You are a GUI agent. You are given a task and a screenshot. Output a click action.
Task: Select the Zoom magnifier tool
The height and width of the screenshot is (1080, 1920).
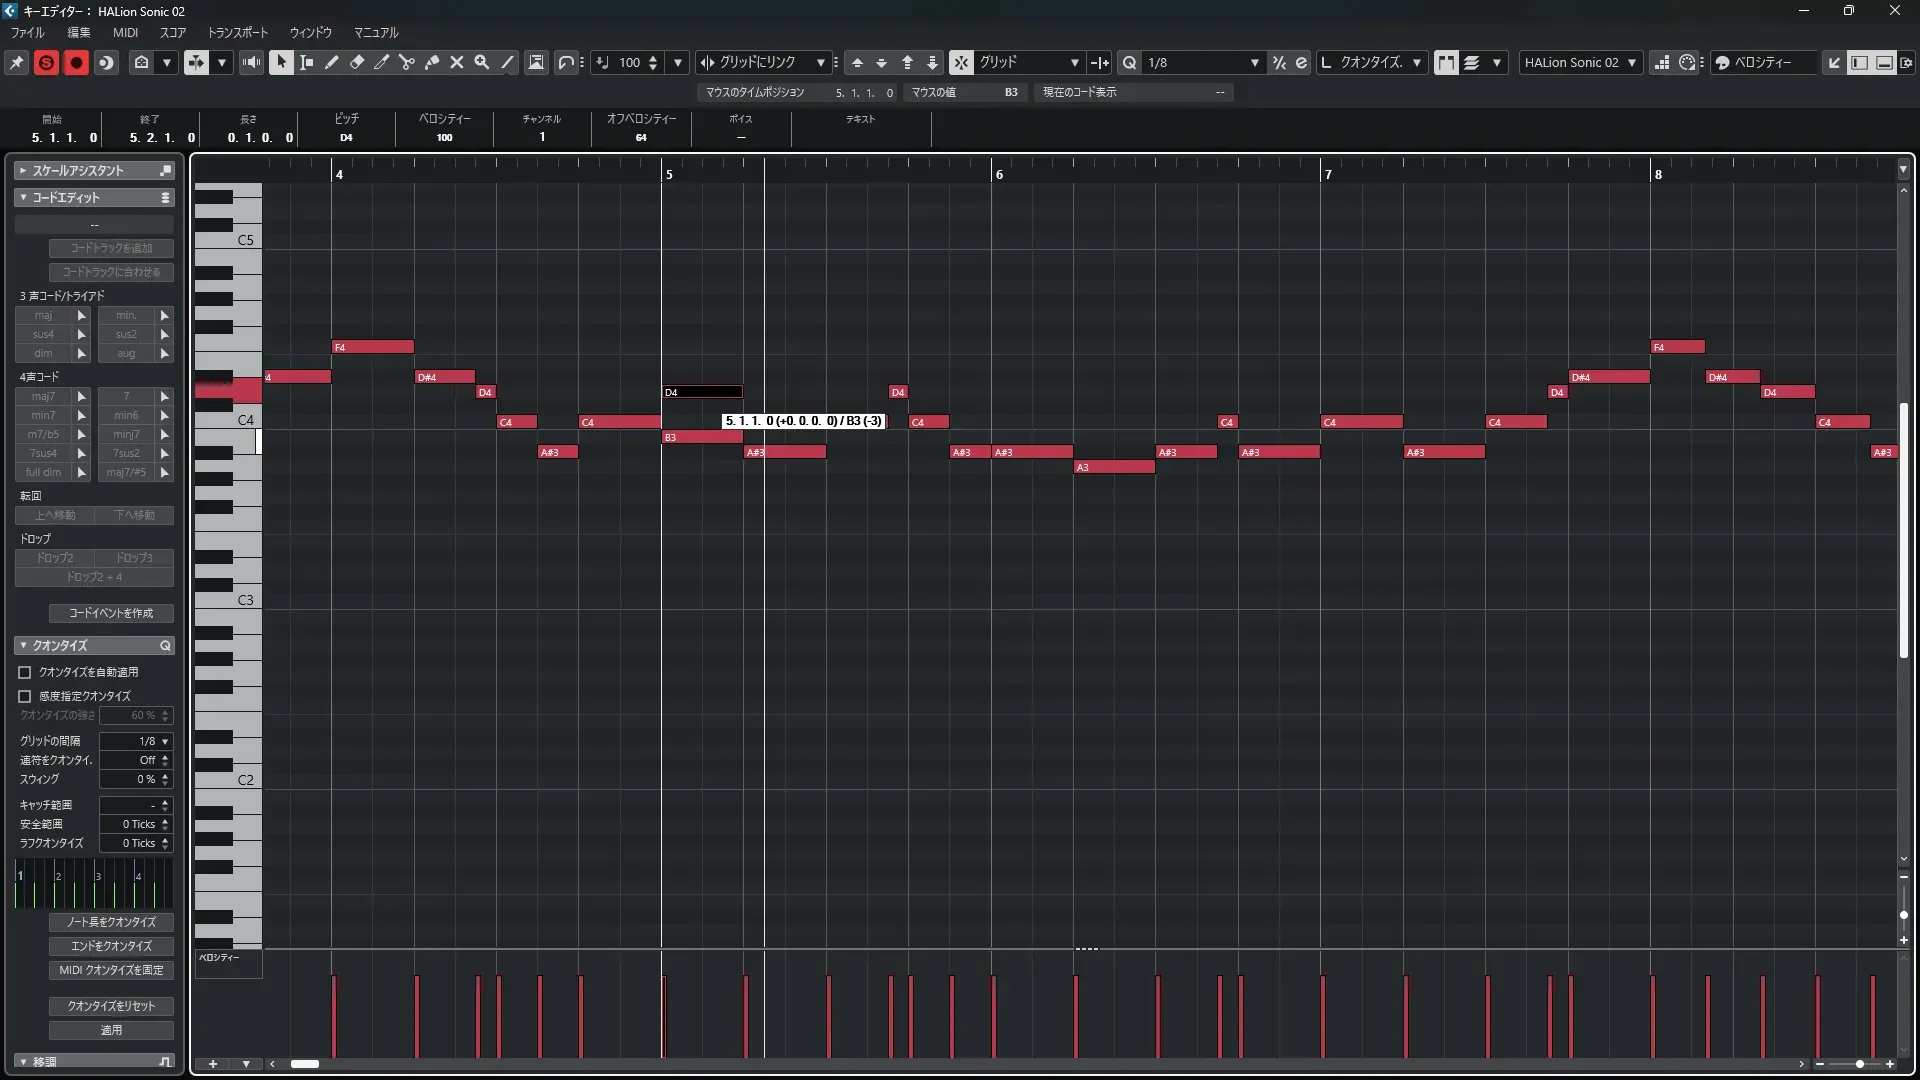pyautogui.click(x=482, y=62)
